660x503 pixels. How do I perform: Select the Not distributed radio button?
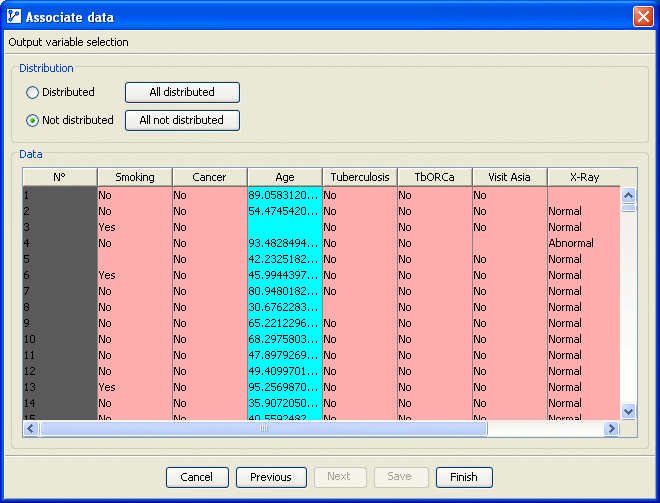(x=33, y=121)
